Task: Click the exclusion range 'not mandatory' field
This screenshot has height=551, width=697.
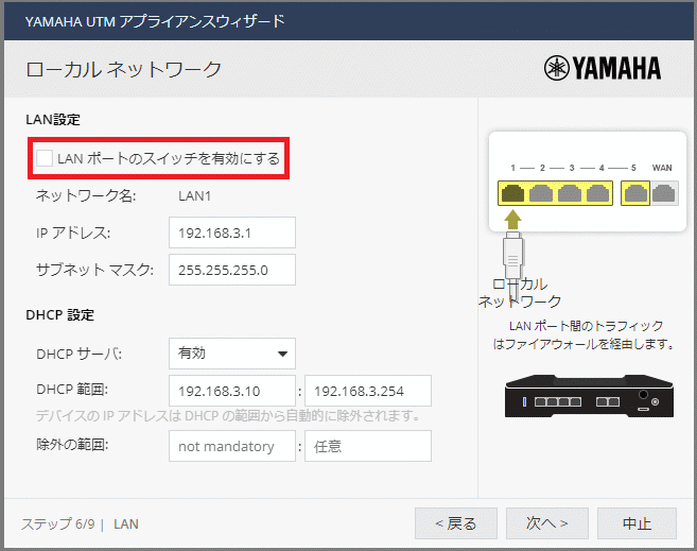Action: (x=232, y=446)
